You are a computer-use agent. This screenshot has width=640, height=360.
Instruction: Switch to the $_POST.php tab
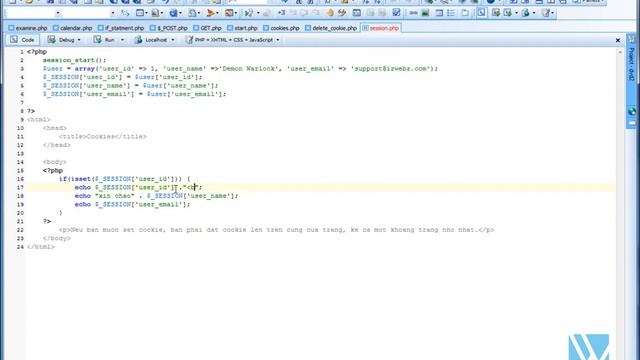tap(169, 28)
